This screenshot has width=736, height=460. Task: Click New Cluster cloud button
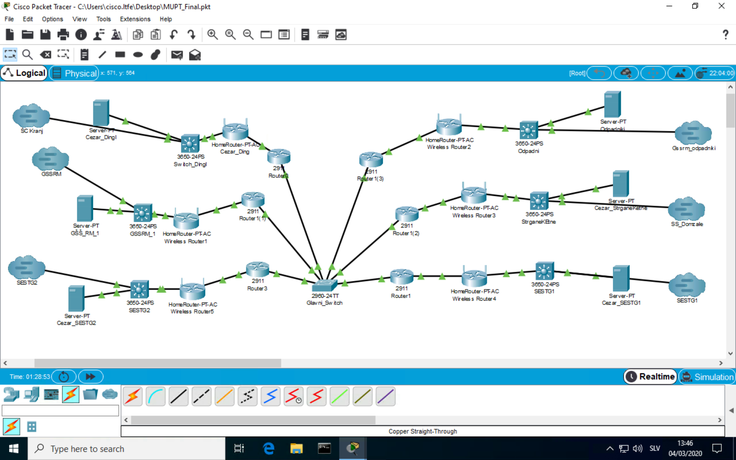(x=626, y=73)
